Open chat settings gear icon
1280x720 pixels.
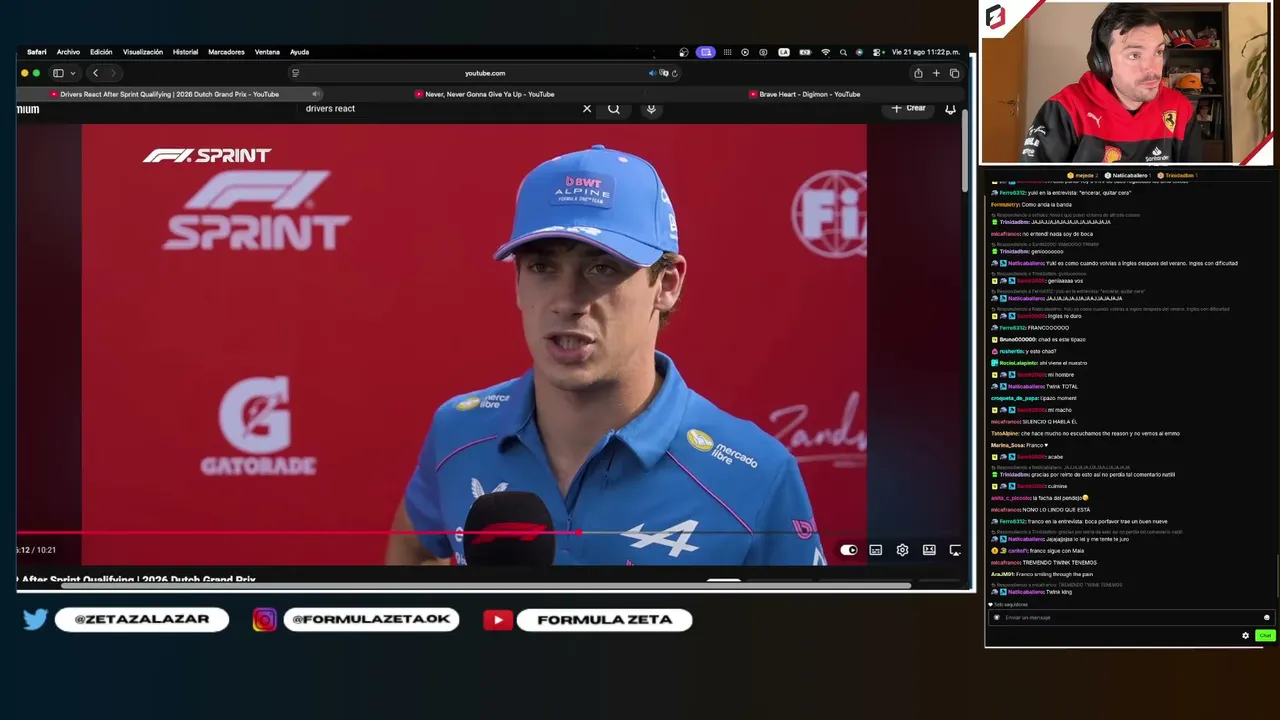pyautogui.click(x=1245, y=636)
